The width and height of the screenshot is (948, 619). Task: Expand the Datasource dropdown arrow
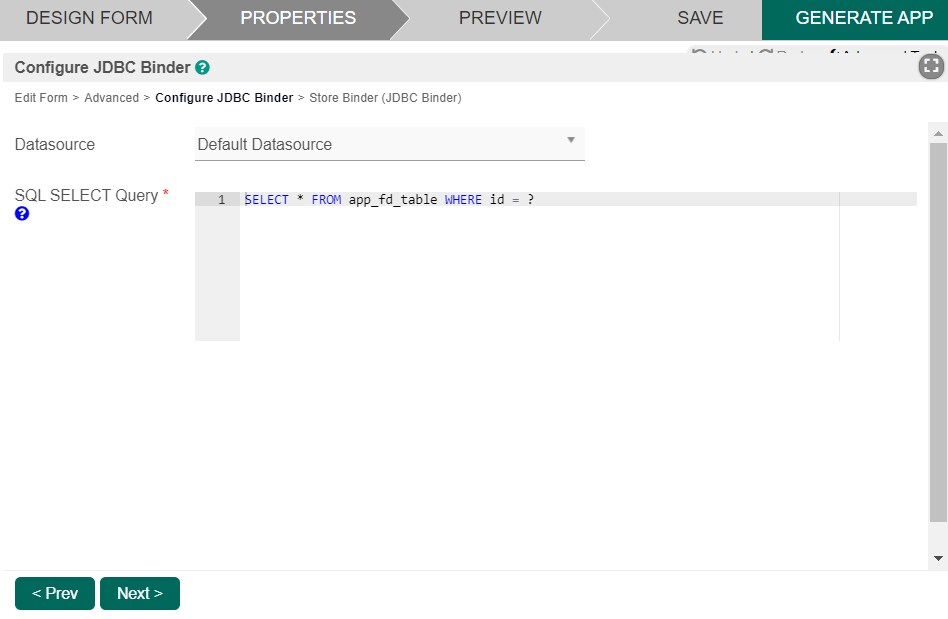pyautogui.click(x=570, y=140)
